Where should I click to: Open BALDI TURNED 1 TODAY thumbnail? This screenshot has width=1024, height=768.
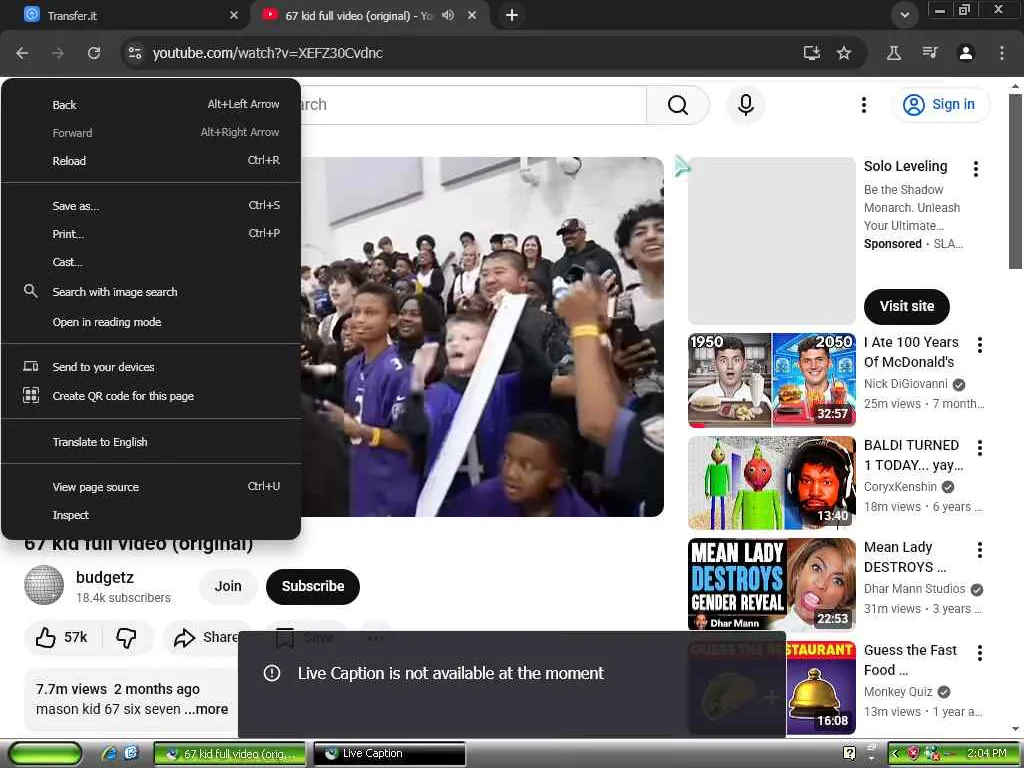point(772,483)
